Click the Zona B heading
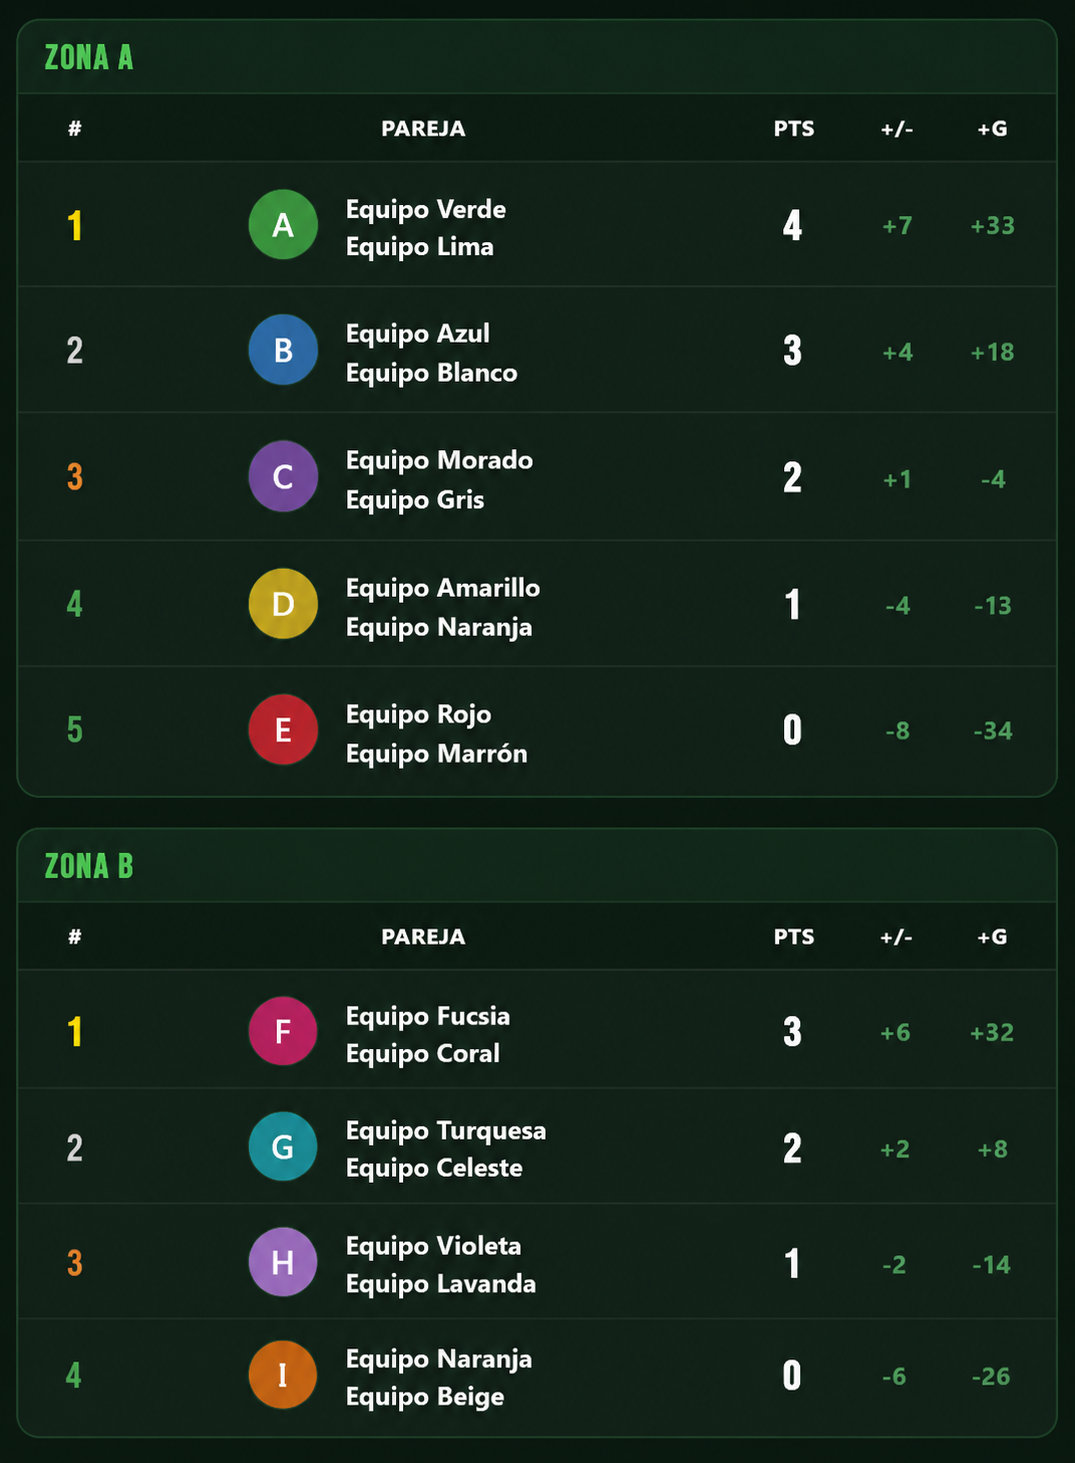 click(89, 866)
